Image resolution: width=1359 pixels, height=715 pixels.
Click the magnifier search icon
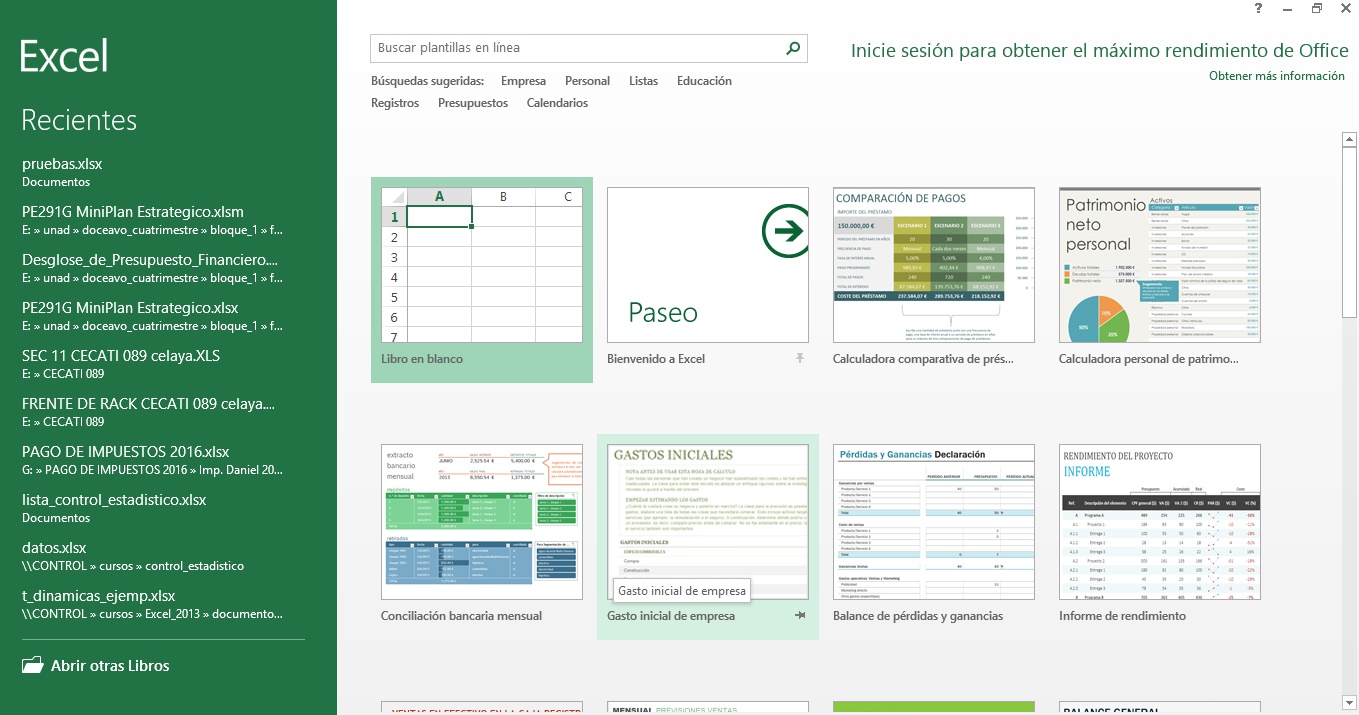click(793, 48)
